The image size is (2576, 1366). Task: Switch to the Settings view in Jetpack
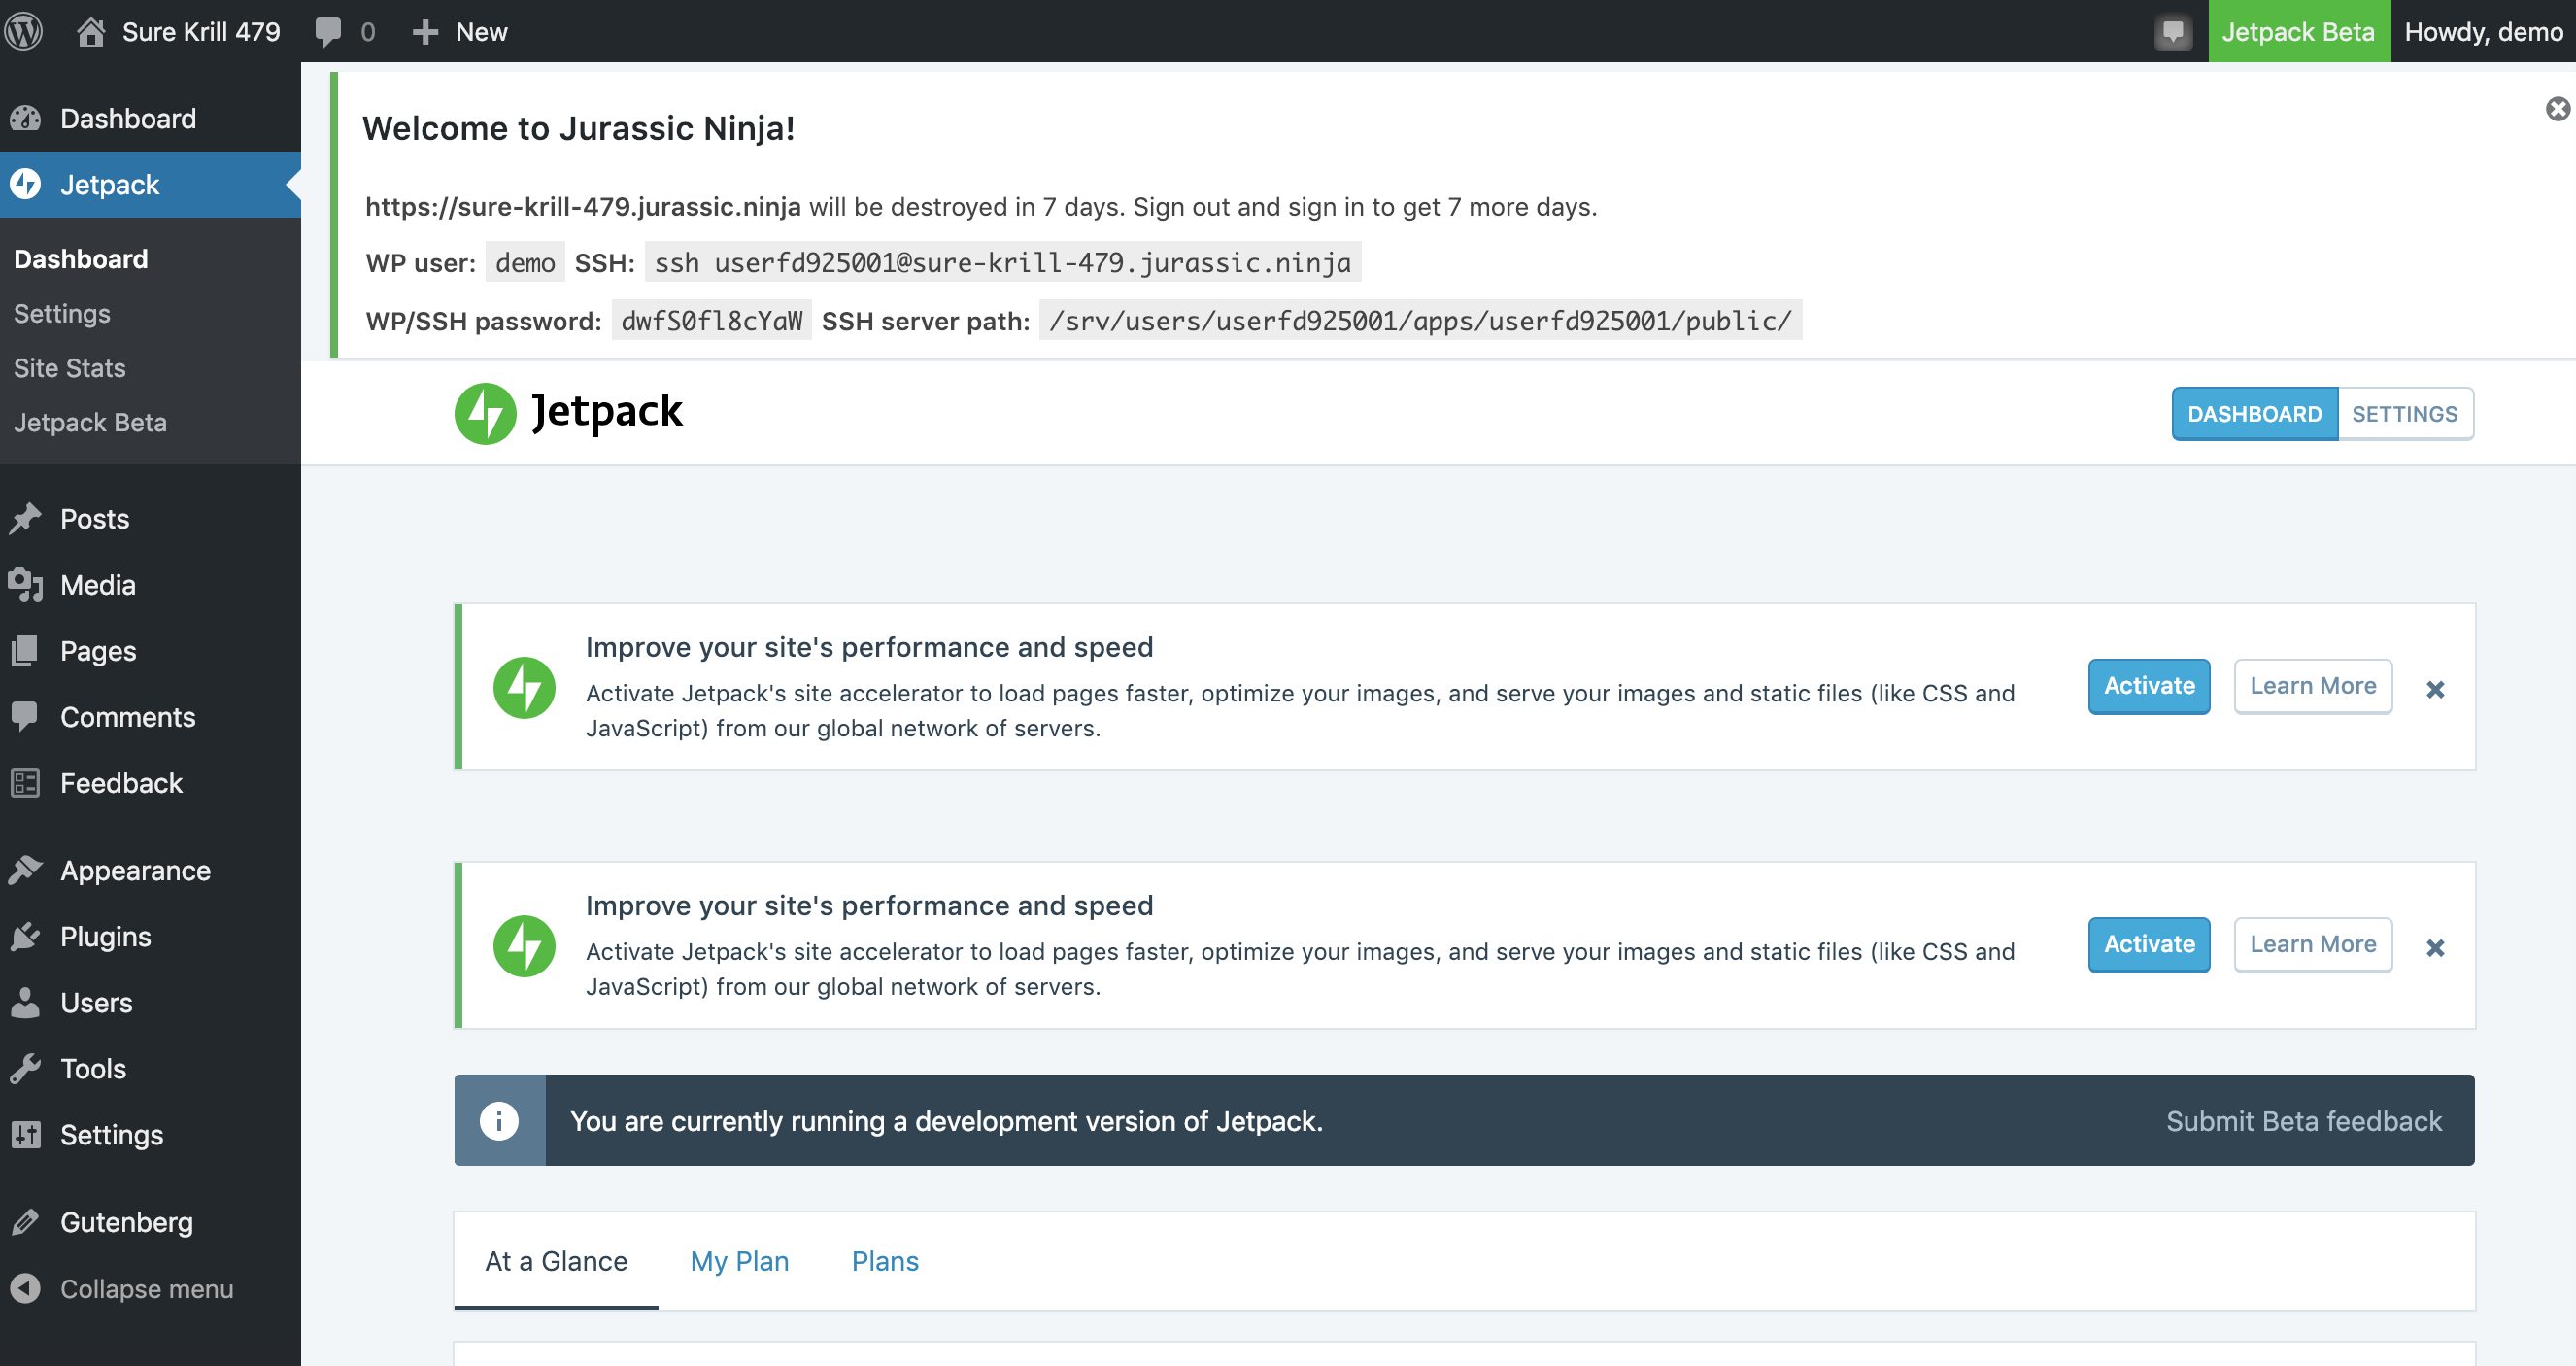pyautogui.click(x=2405, y=413)
